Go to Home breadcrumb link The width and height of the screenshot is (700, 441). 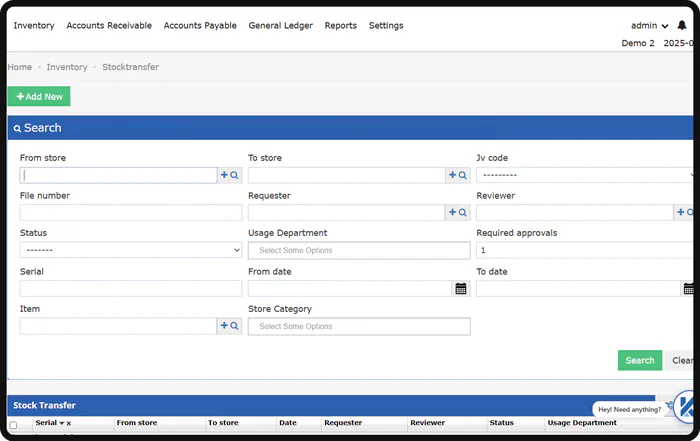pyautogui.click(x=20, y=67)
